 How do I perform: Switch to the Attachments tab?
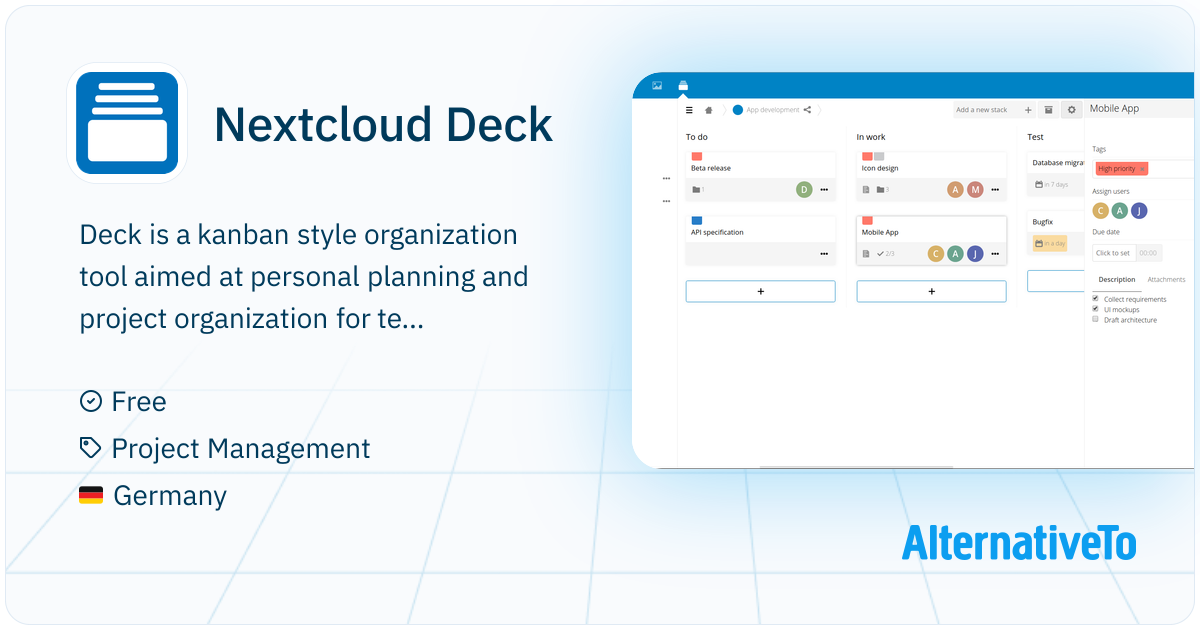tap(1166, 280)
